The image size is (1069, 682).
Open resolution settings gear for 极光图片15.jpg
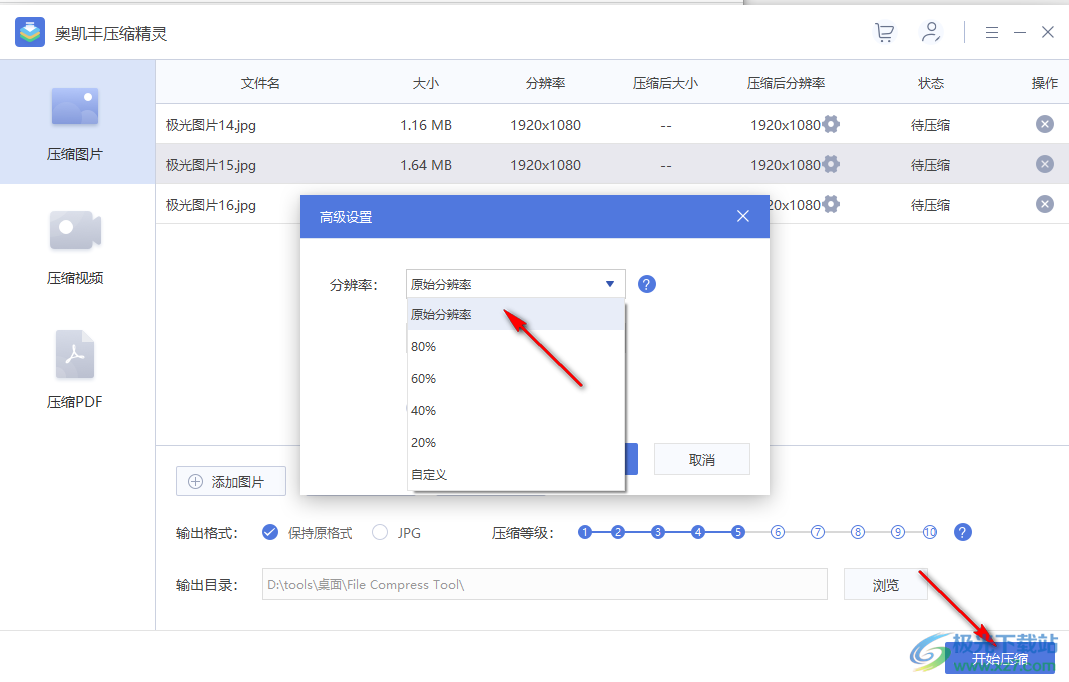pyautogui.click(x=831, y=164)
